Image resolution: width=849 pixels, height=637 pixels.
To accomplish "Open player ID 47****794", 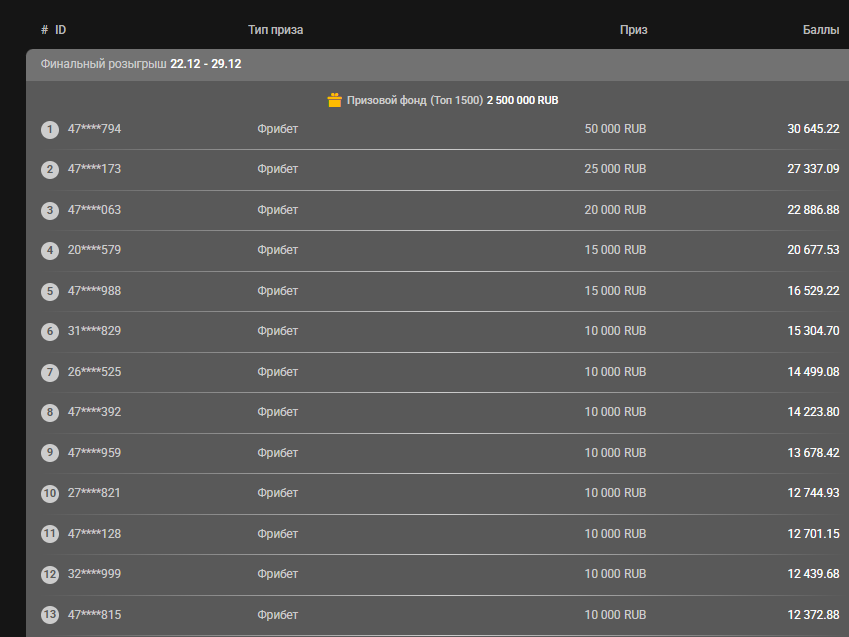I will pos(94,129).
